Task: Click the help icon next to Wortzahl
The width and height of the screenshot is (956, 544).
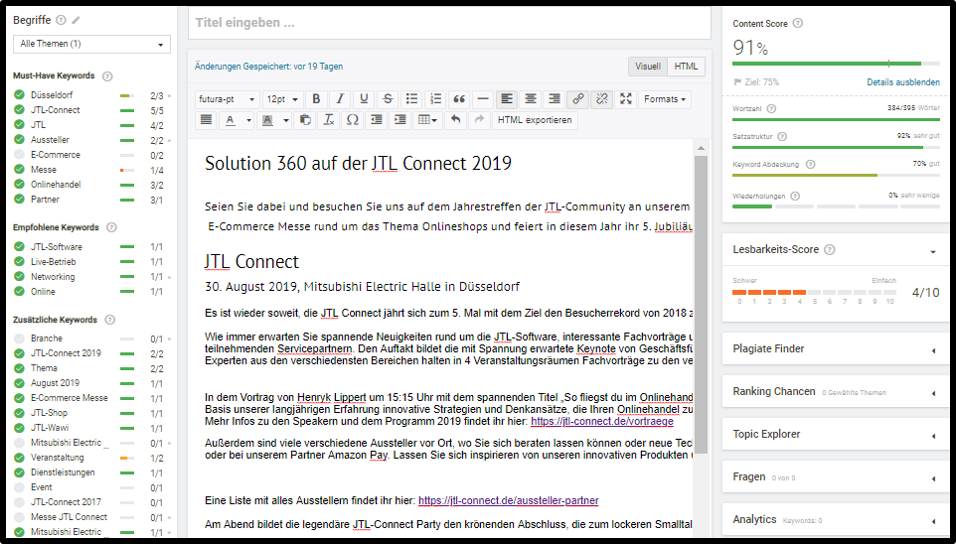Action: [x=771, y=109]
